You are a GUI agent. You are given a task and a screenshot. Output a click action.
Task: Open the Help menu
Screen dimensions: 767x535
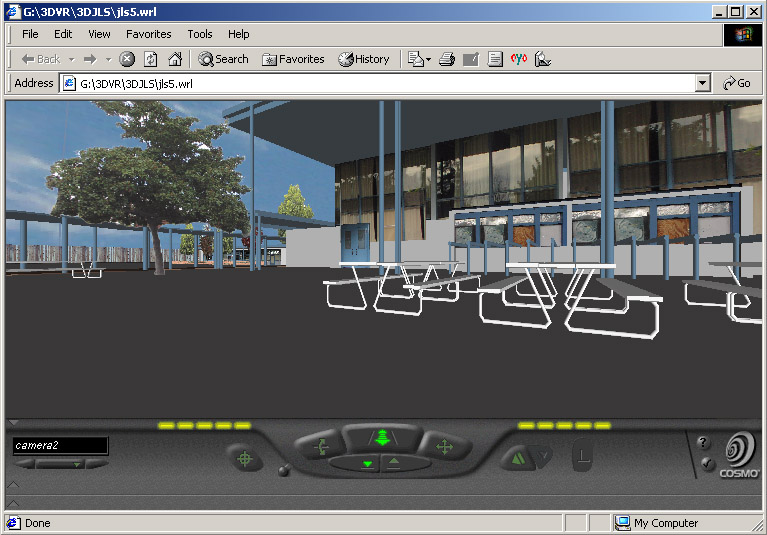239,34
